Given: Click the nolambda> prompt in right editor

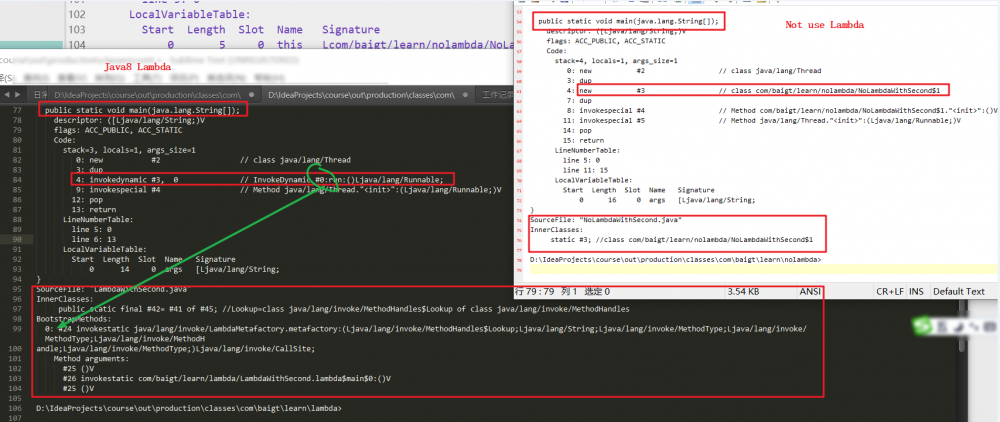Looking at the screenshot, I should pos(675,260).
